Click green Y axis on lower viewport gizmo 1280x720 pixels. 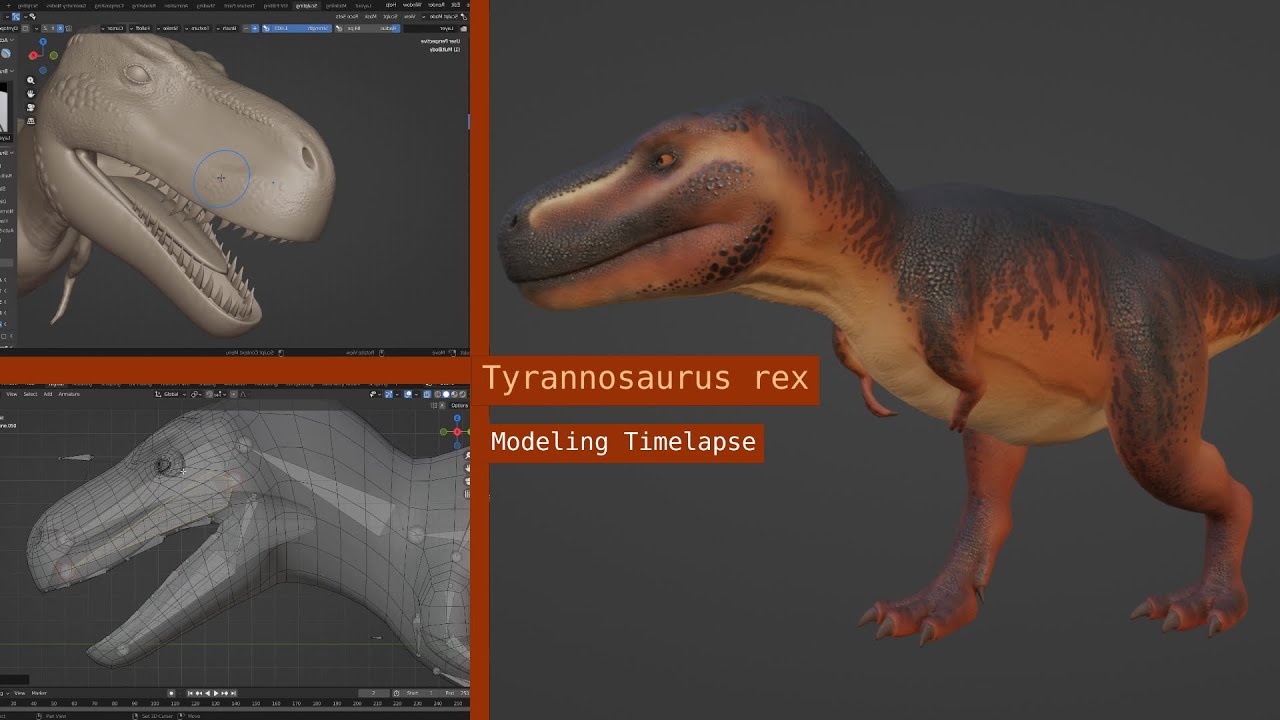443,432
